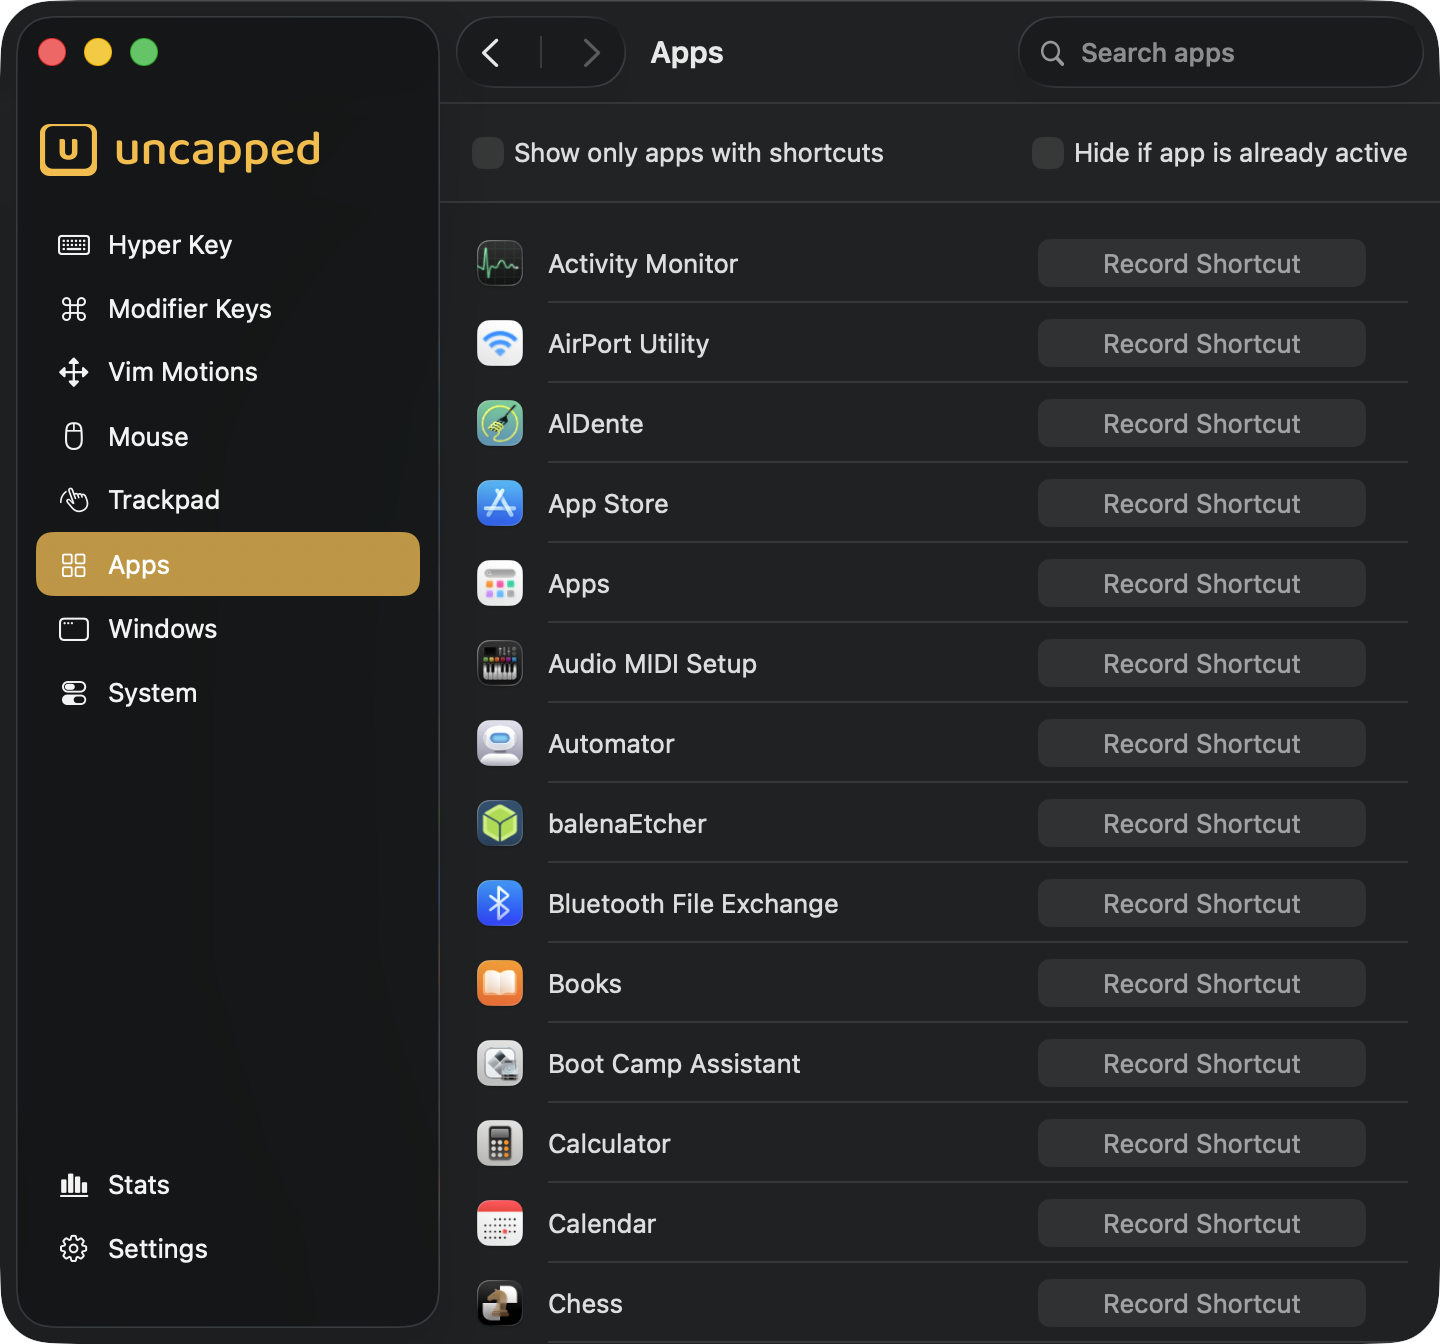Open the Stats page

(228, 1185)
